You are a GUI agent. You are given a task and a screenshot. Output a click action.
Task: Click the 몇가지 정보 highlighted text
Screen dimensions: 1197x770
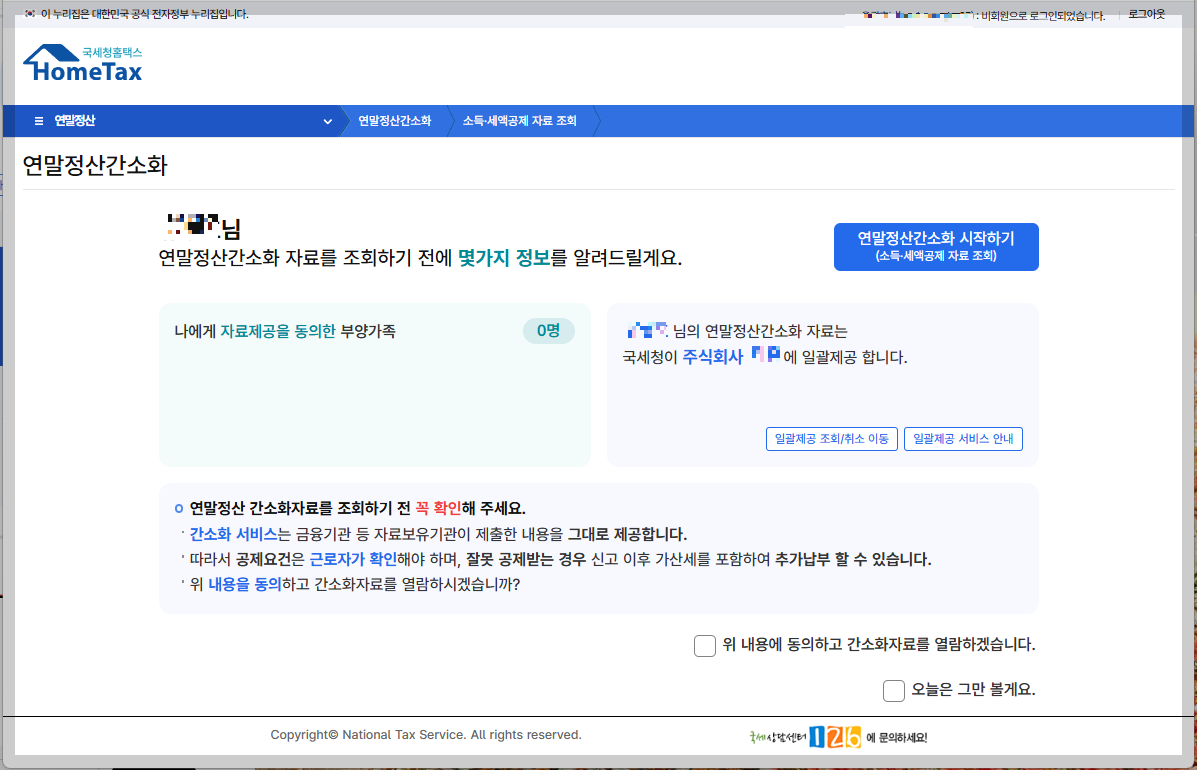(x=504, y=258)
